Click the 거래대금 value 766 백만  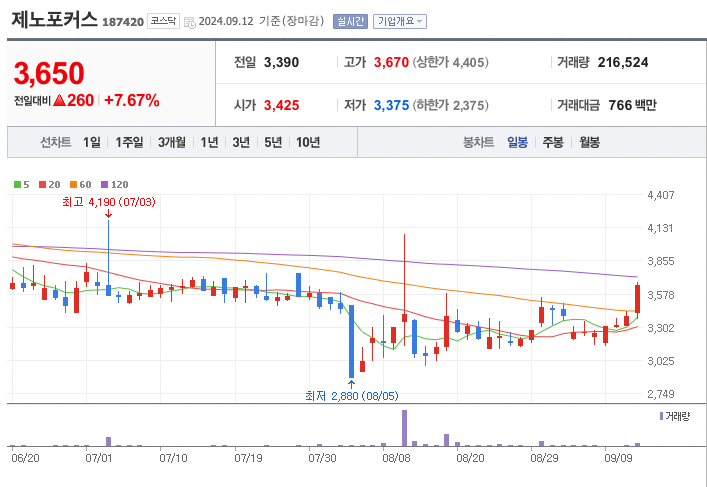point(632,106)
